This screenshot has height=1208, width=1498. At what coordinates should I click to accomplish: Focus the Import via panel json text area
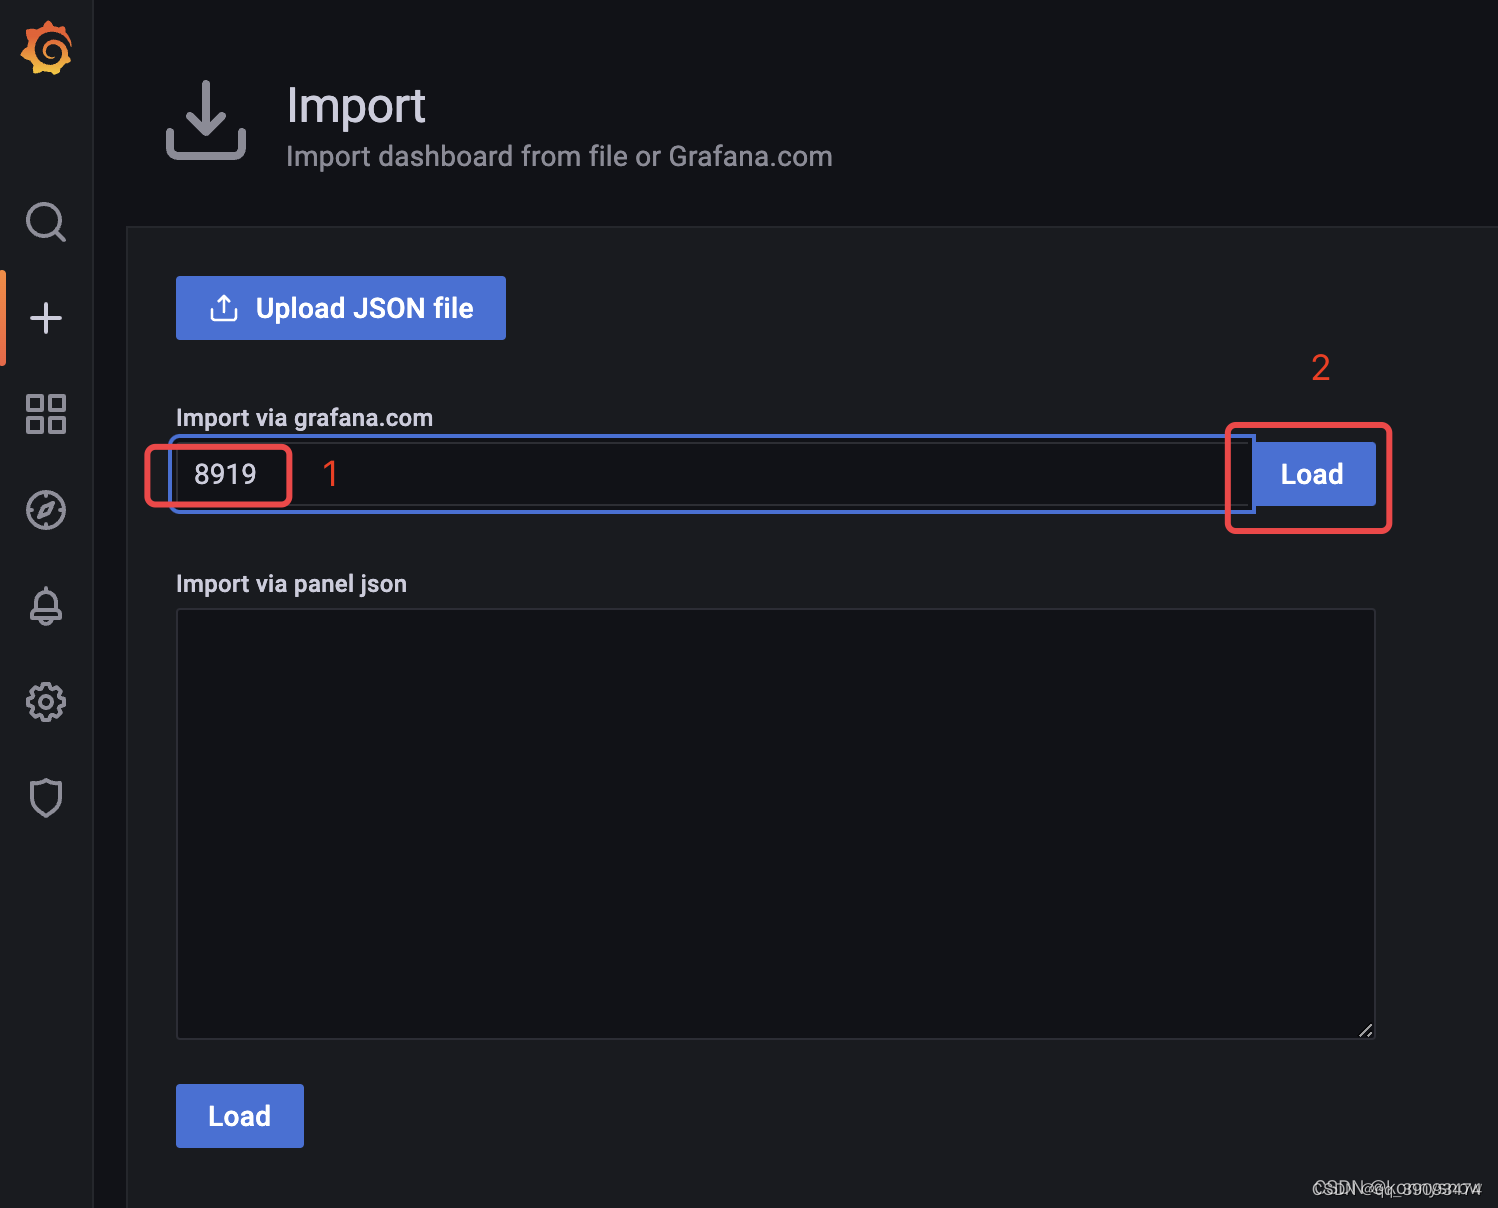click(776, 824)
